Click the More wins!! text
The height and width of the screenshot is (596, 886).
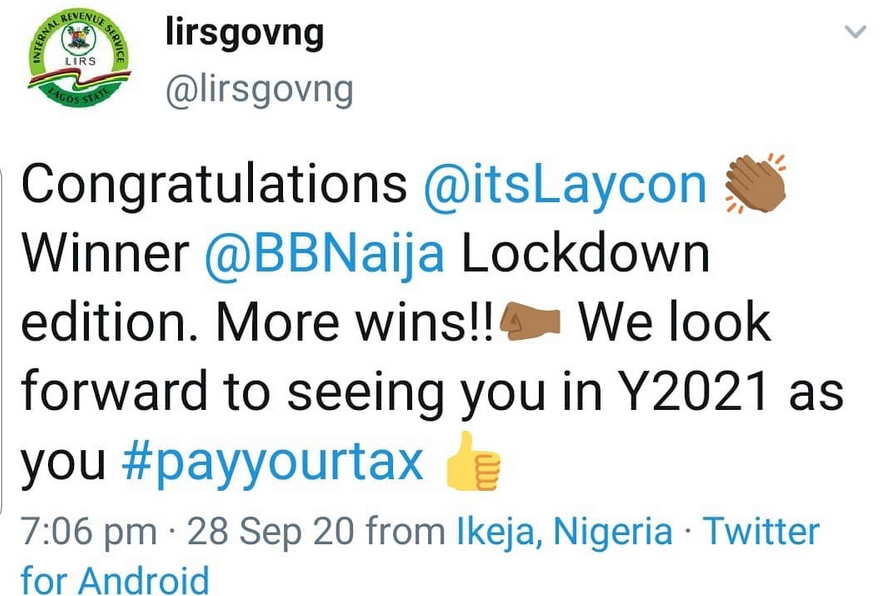click(x=355, y=323)
